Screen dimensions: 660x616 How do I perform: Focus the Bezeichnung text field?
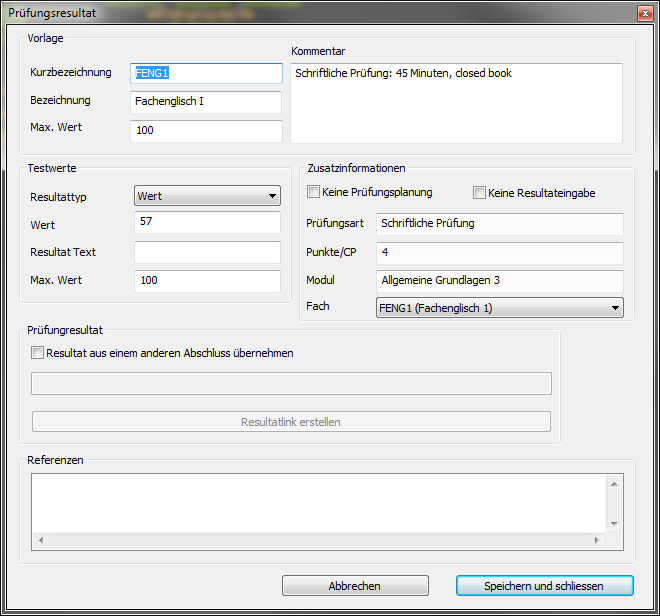point(206,102)
